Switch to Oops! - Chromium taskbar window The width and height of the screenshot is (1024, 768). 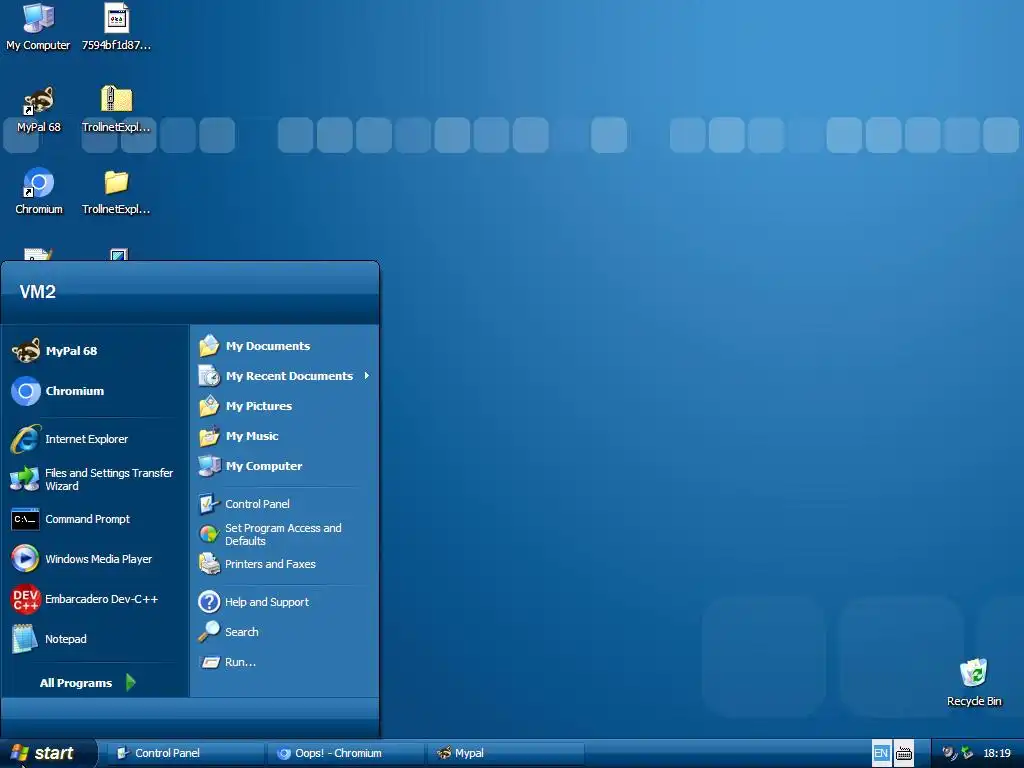(345, 754)
